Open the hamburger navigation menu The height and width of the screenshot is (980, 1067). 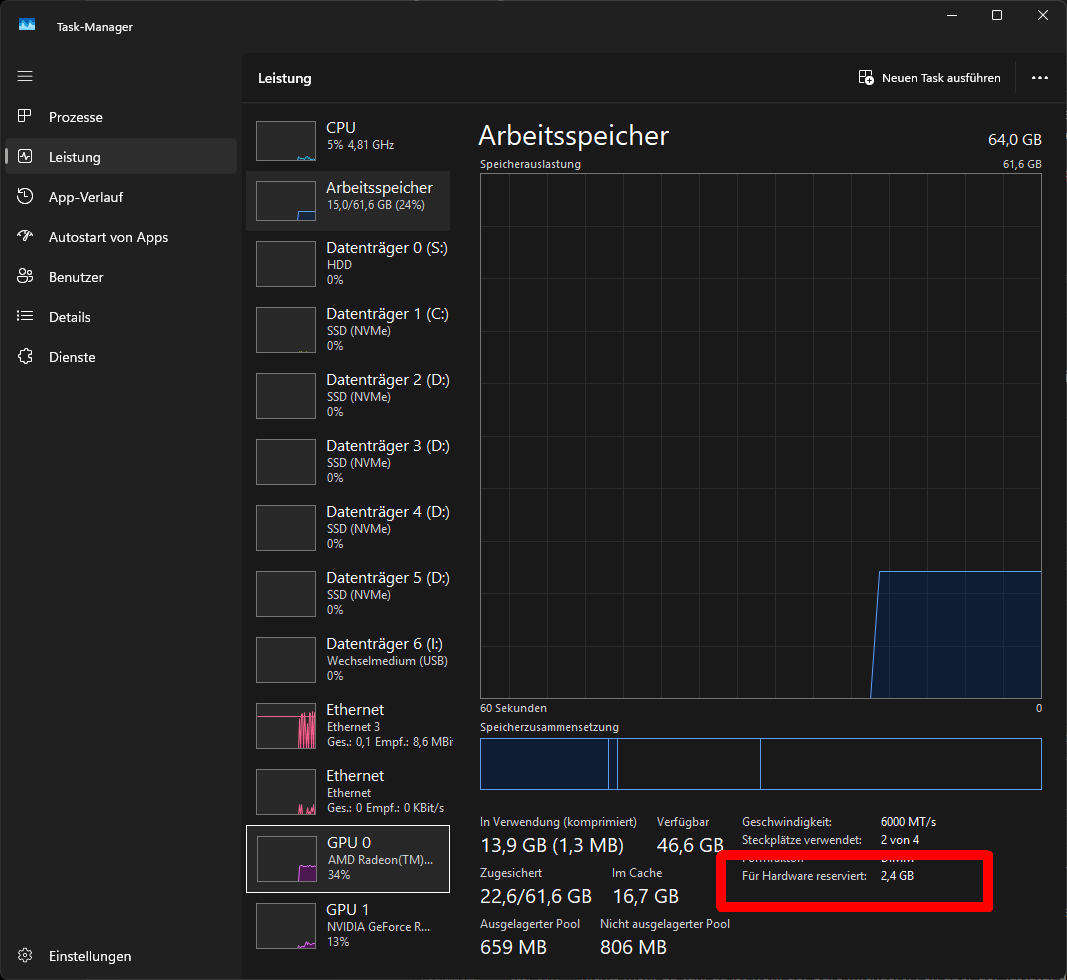pos(25,76)
